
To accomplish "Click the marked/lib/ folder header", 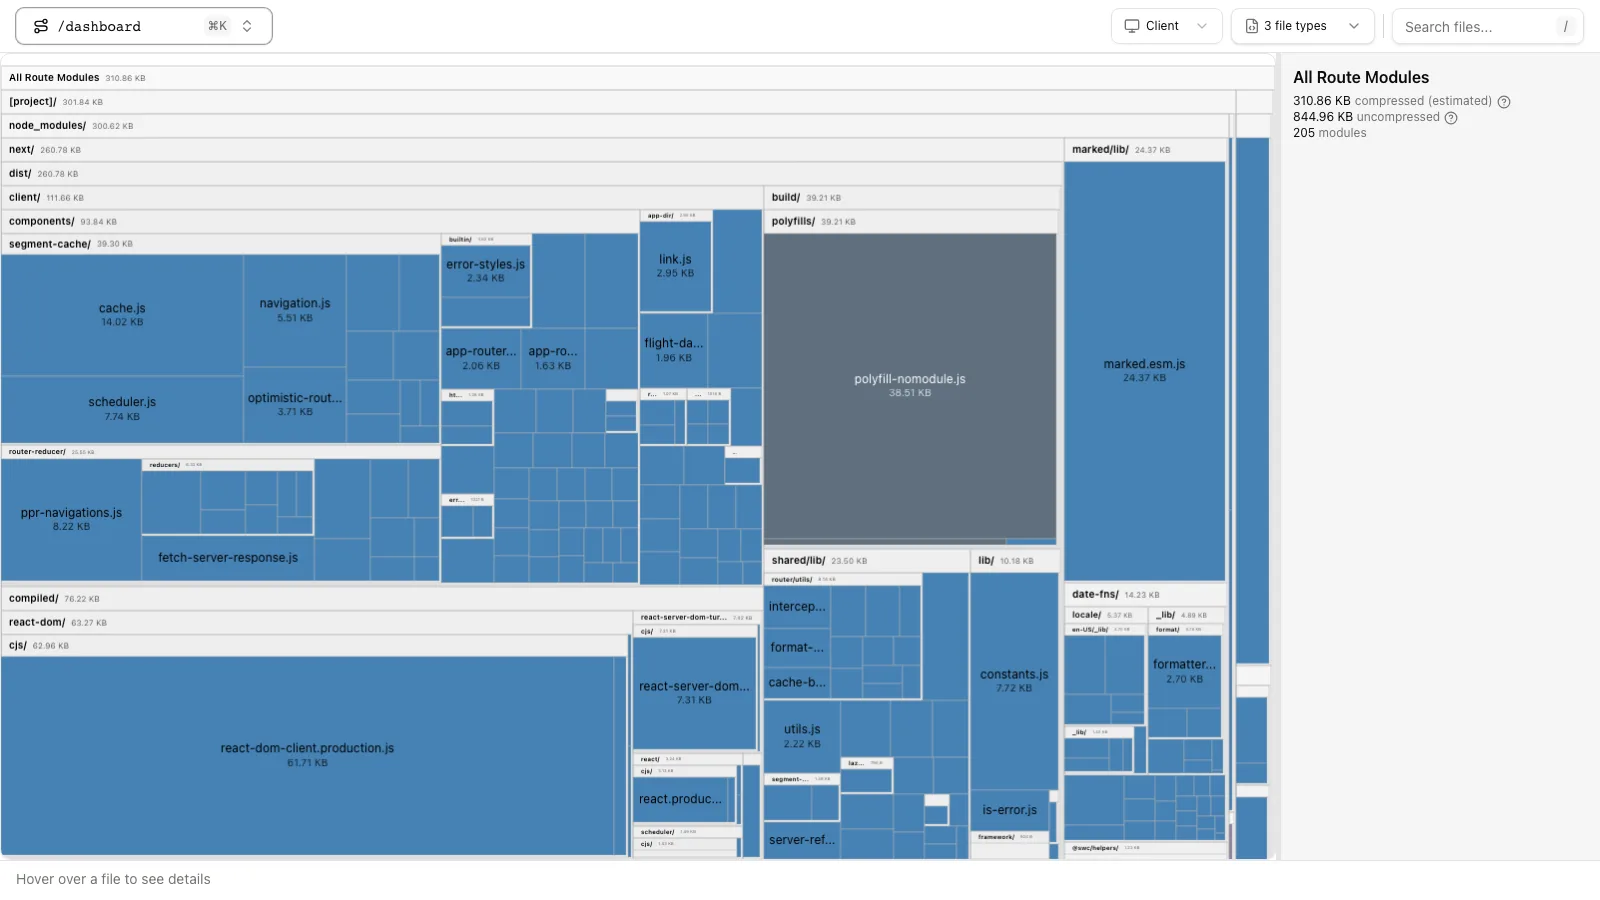I will click(x=1145, y=150).
